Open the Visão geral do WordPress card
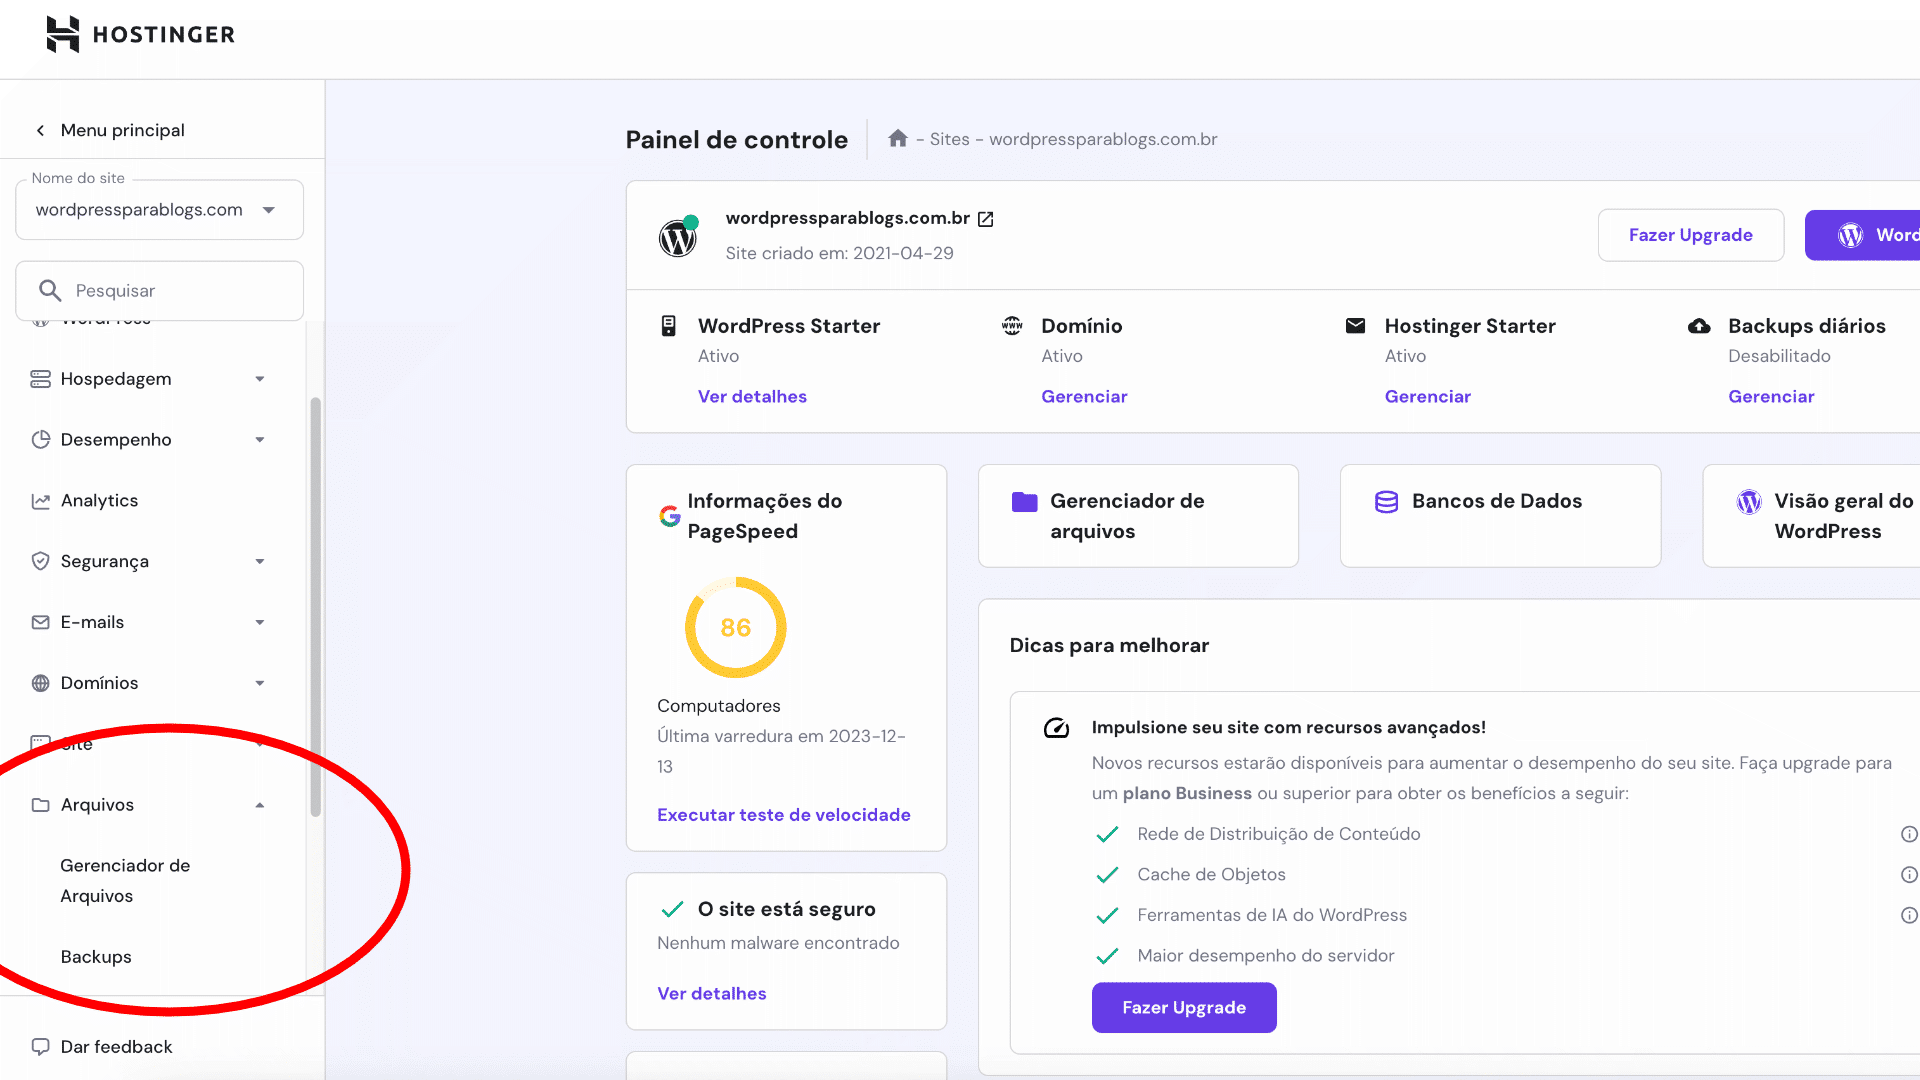 pyautogui.click(x=1811, y=516)
